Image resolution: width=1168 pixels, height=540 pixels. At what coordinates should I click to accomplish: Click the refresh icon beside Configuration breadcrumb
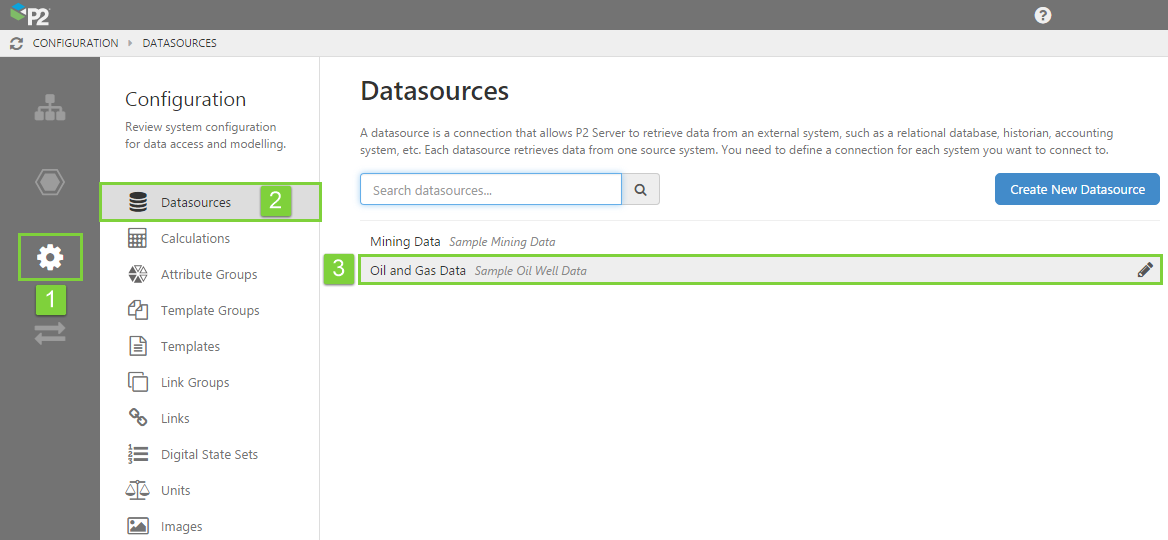point(16,43)
